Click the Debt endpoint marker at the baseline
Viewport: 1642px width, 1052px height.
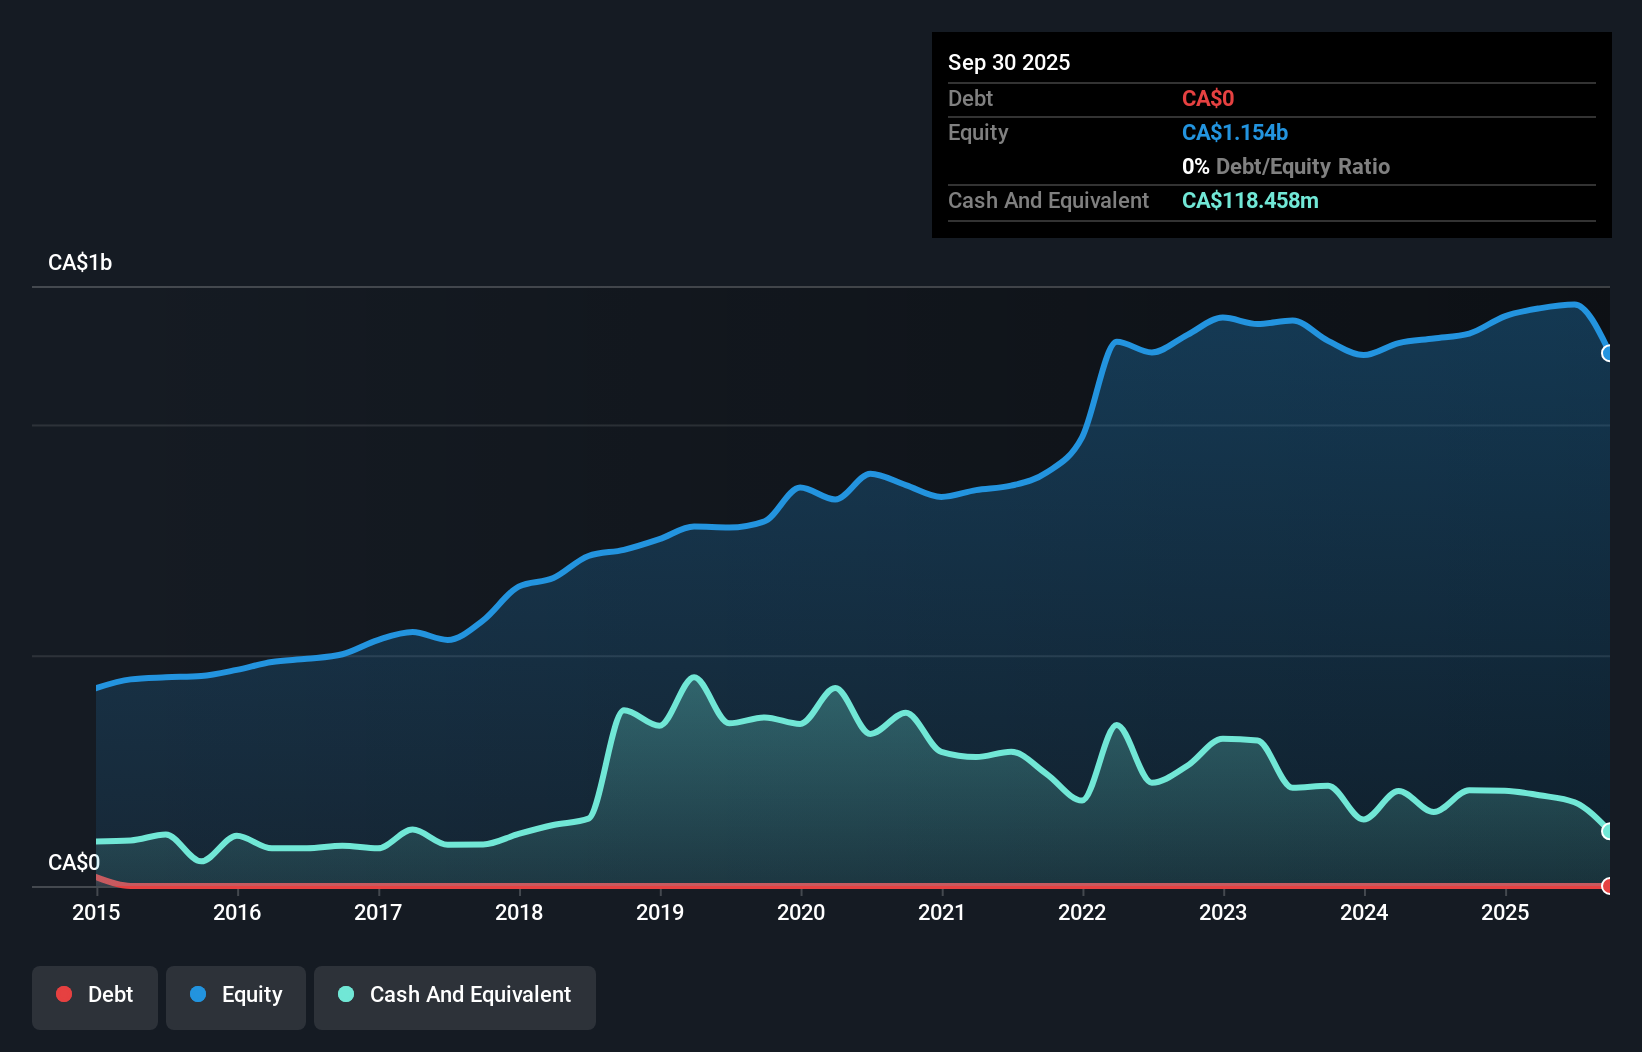[x=1608, y=886]
